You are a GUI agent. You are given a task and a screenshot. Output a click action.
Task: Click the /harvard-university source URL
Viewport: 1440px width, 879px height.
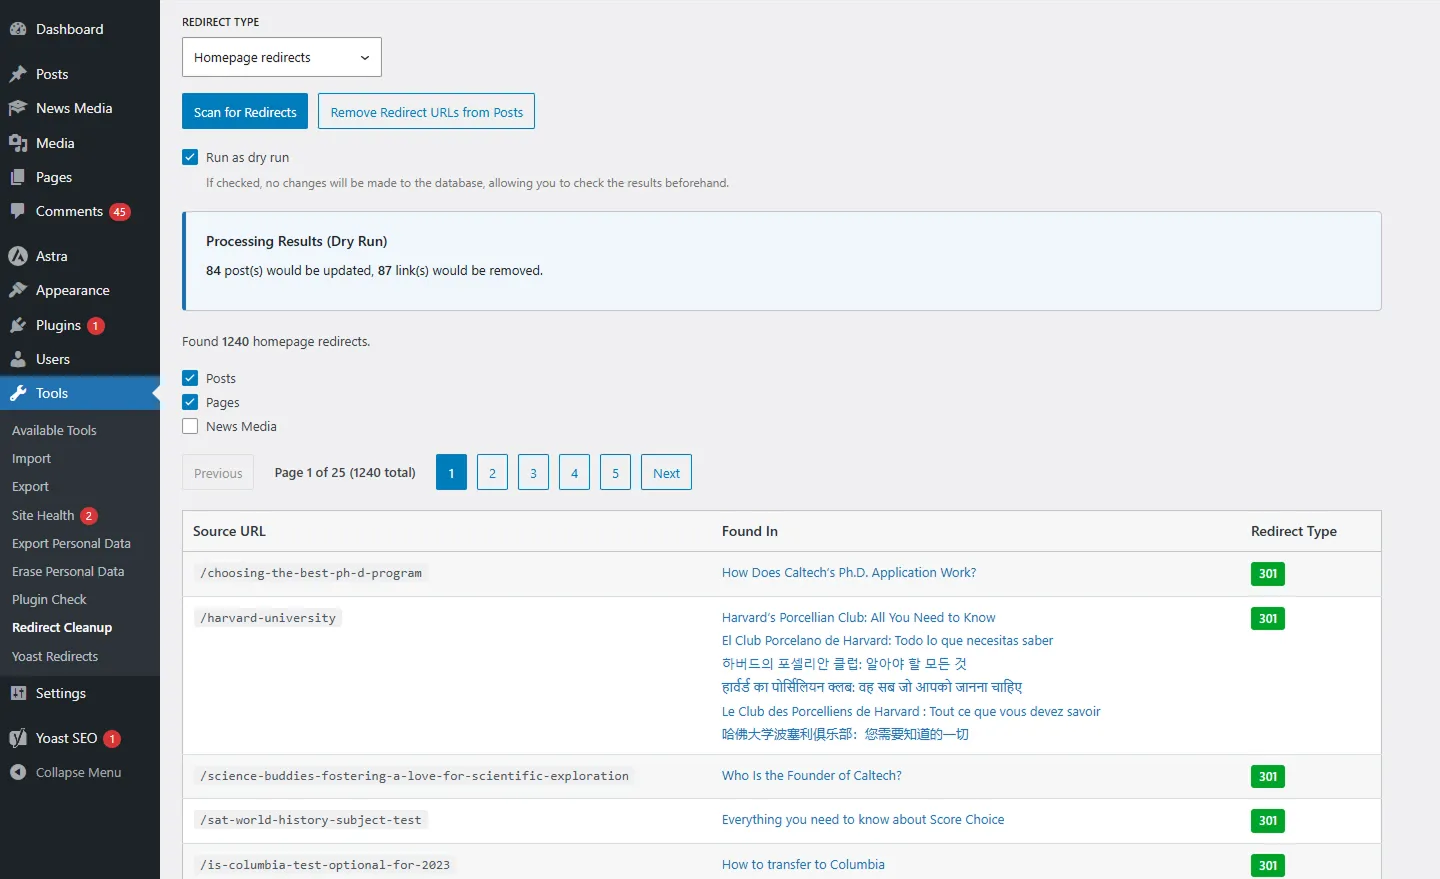tap(268, 618)
